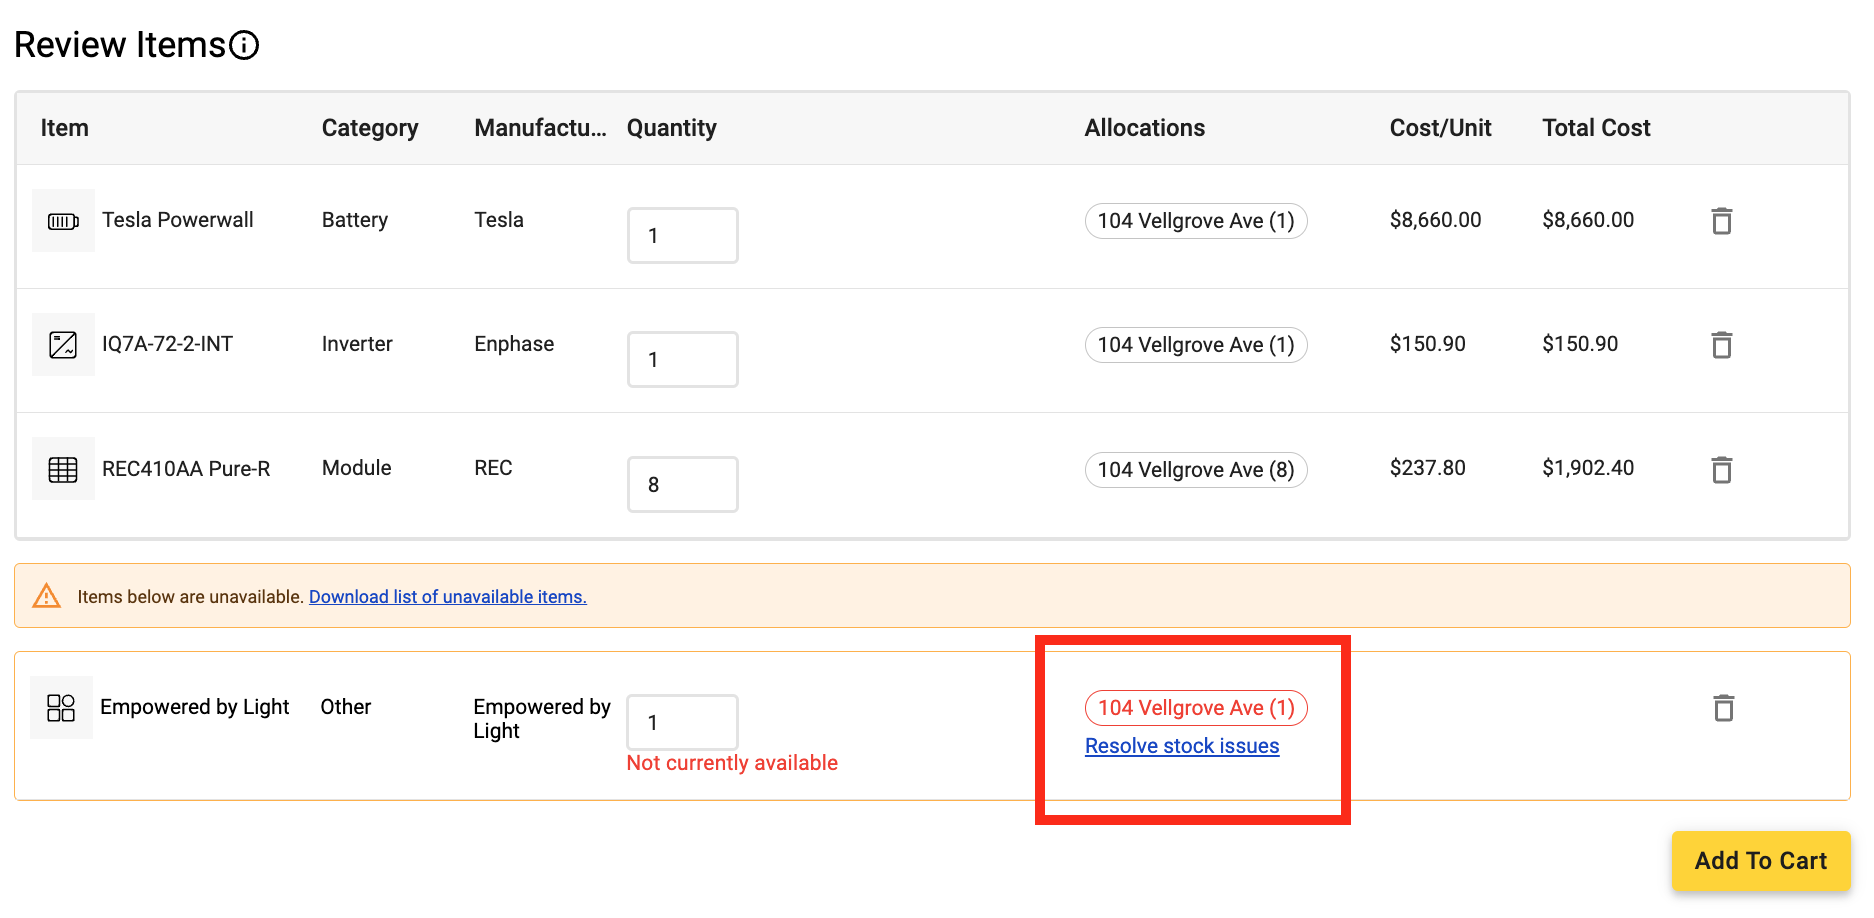Screen dimensions: 1874x918
Task: Open the 104 Vellgrove Ave (8) allocation
Action: (x=1196, y=470)
